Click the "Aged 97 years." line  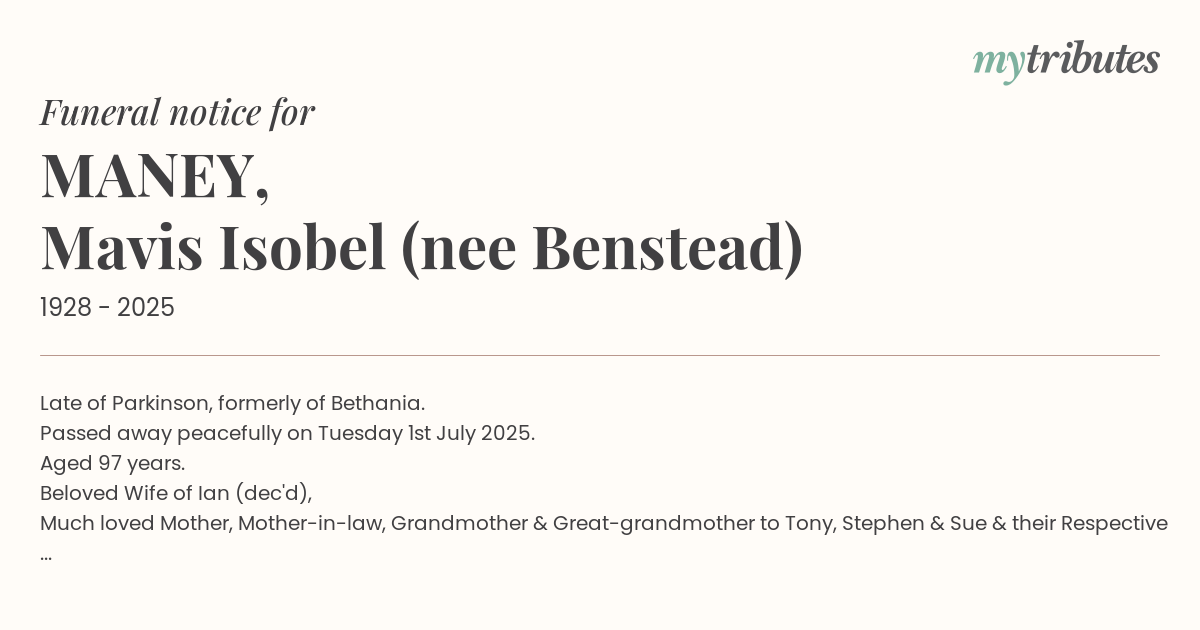click(112, 463)
